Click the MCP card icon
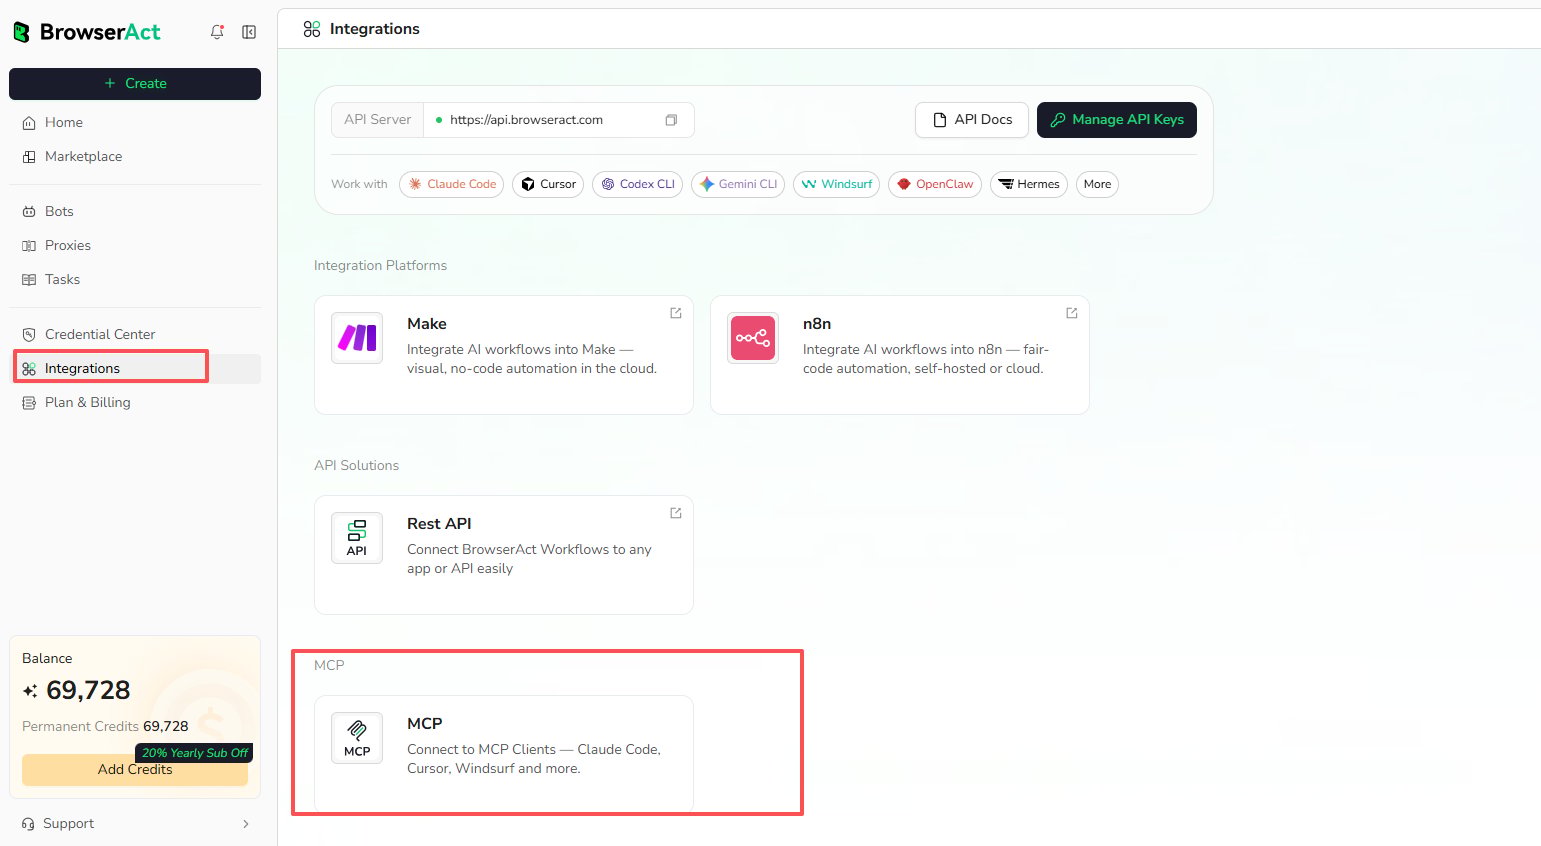Screen dimensions: 1541x846 click(x=357, y=738)
